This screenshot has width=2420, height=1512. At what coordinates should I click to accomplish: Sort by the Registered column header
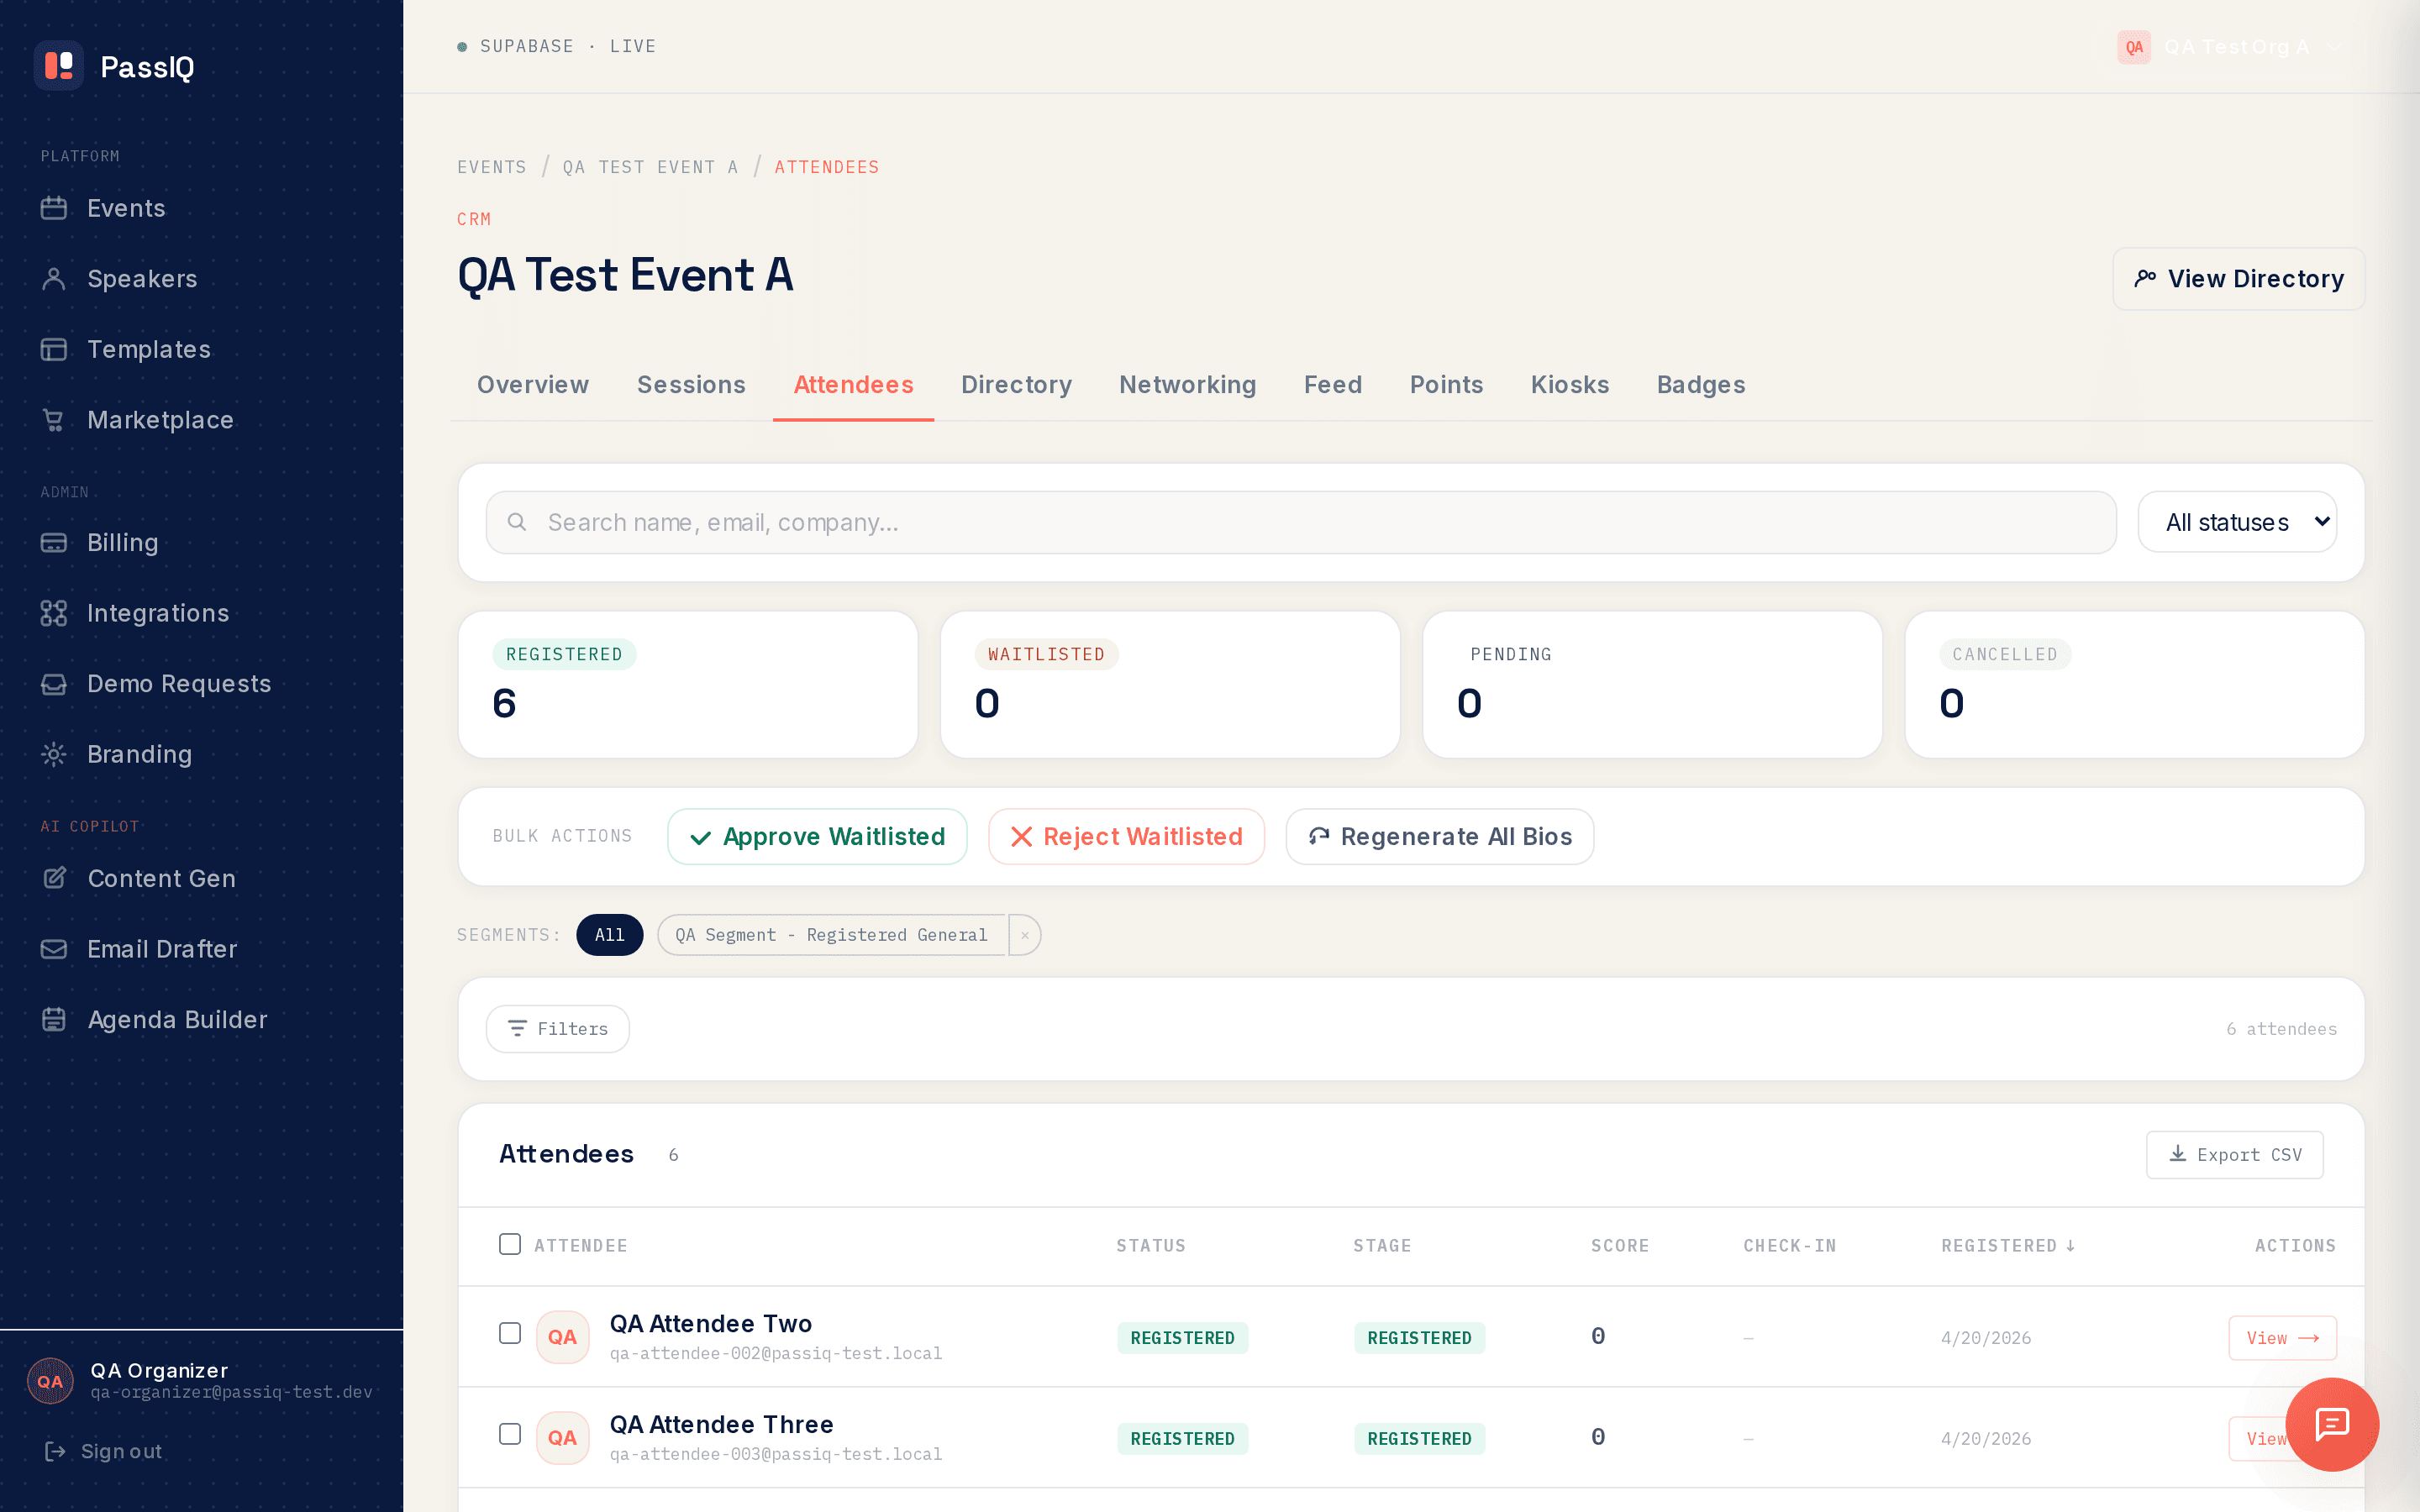(x=2008, y=1245)
